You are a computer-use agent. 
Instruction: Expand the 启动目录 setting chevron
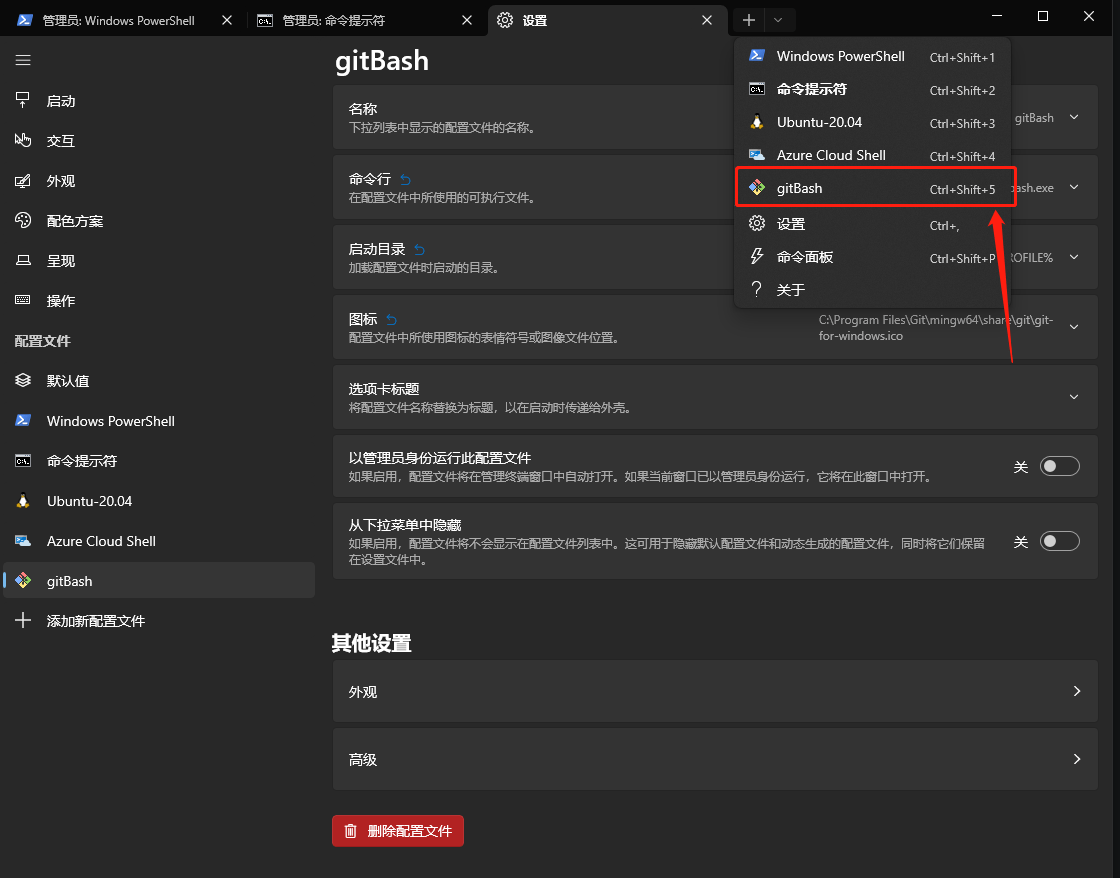(x=1074, y=257)
